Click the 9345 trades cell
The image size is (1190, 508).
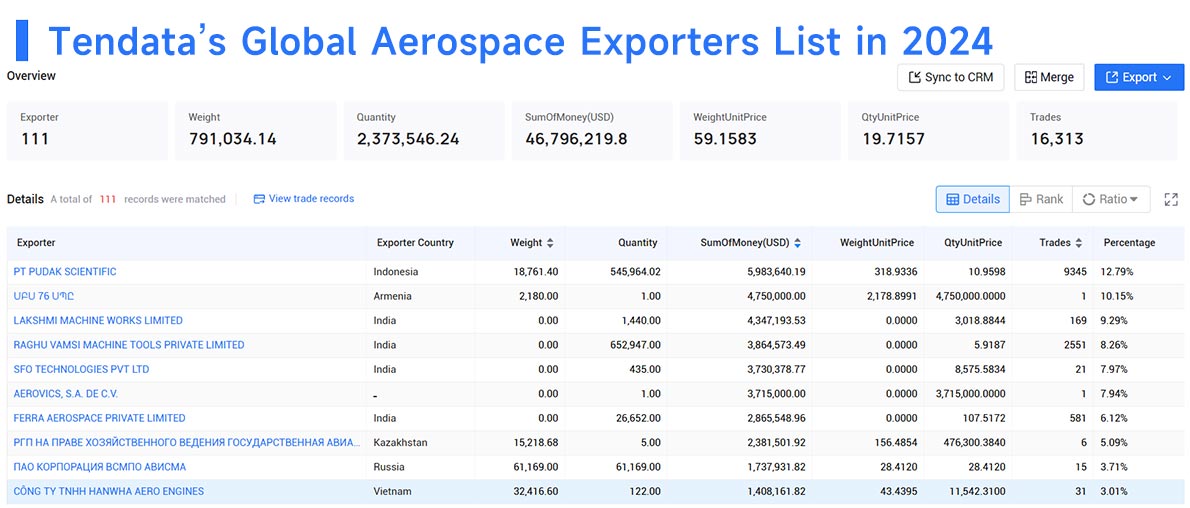coord(1075,272)
